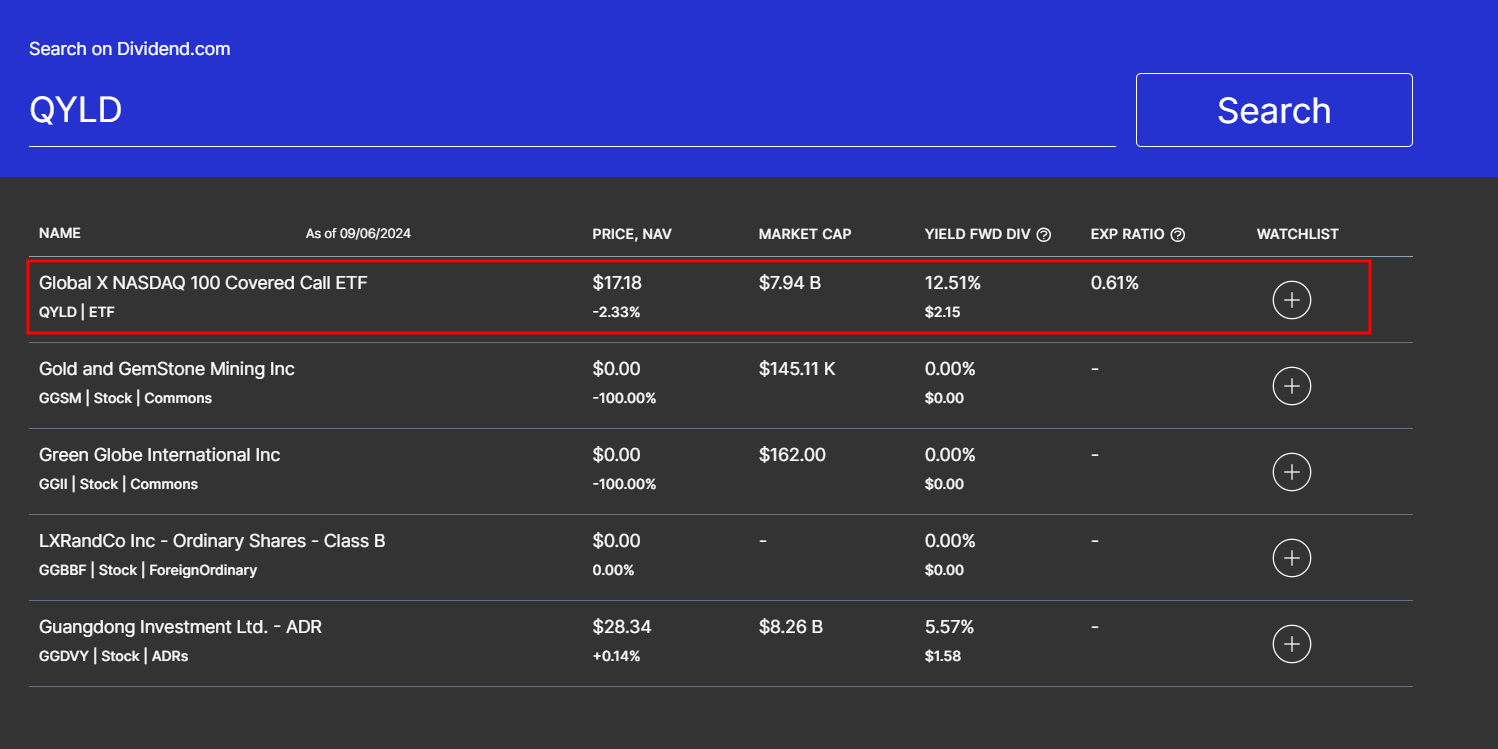Focus the QYLD search input field

[572, 110]
